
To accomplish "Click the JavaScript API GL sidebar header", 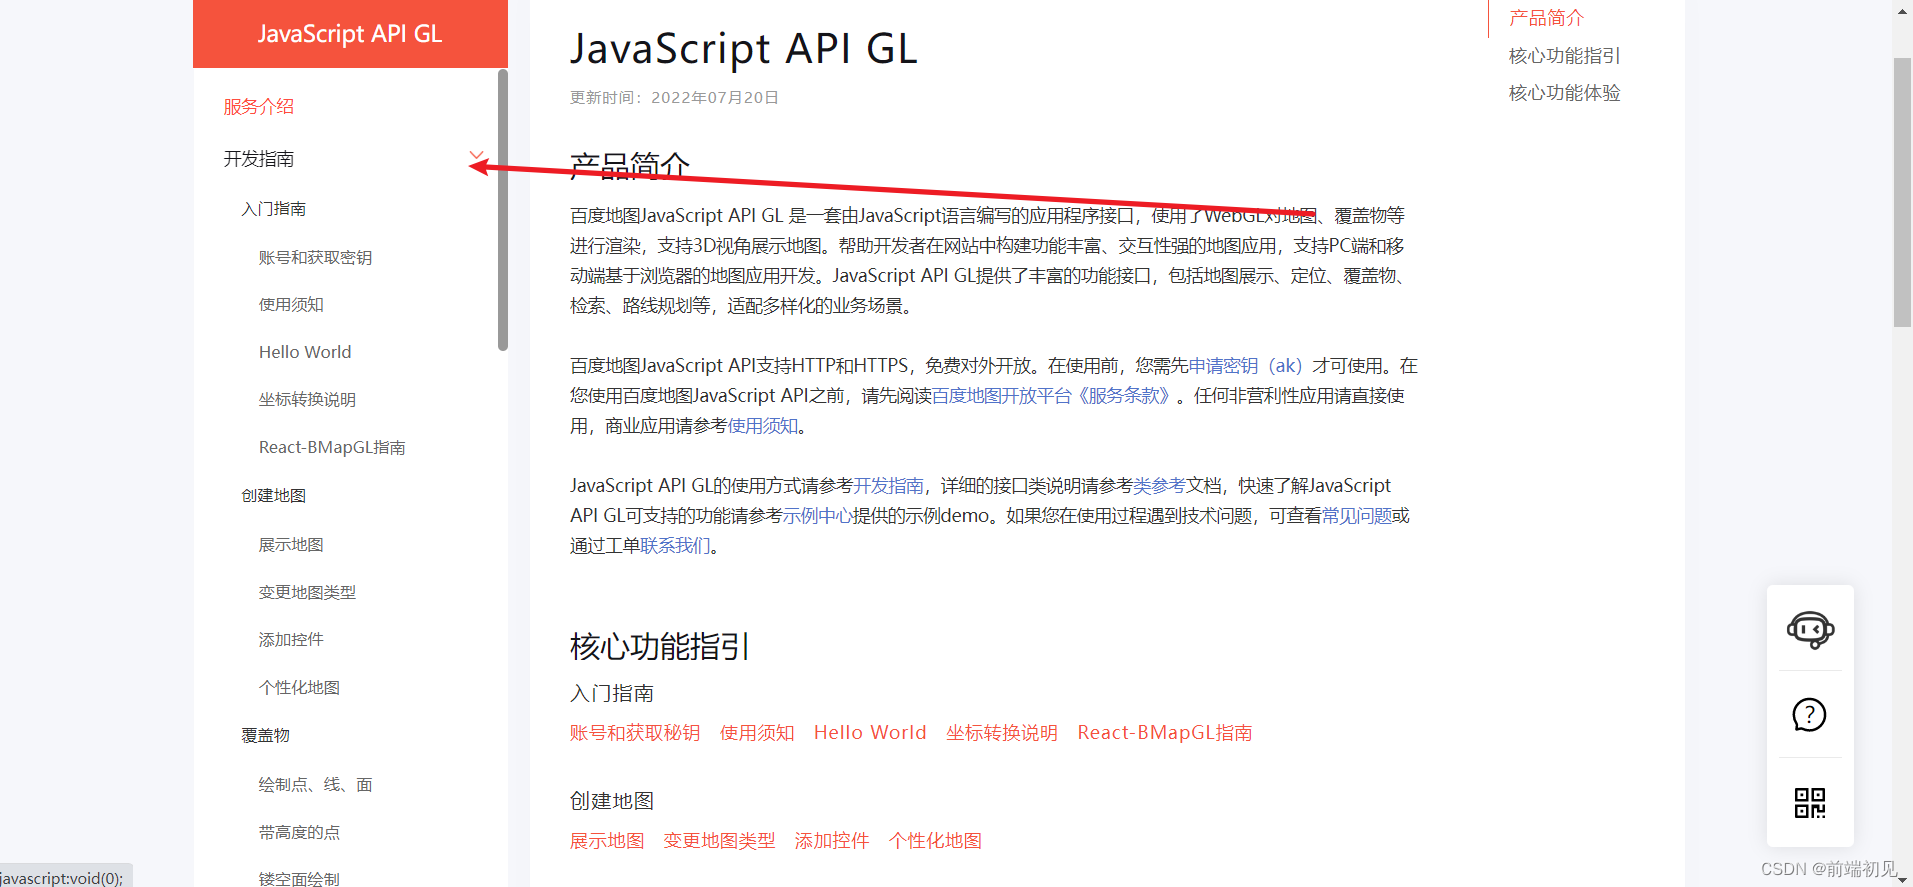I will tap(350, 34).
